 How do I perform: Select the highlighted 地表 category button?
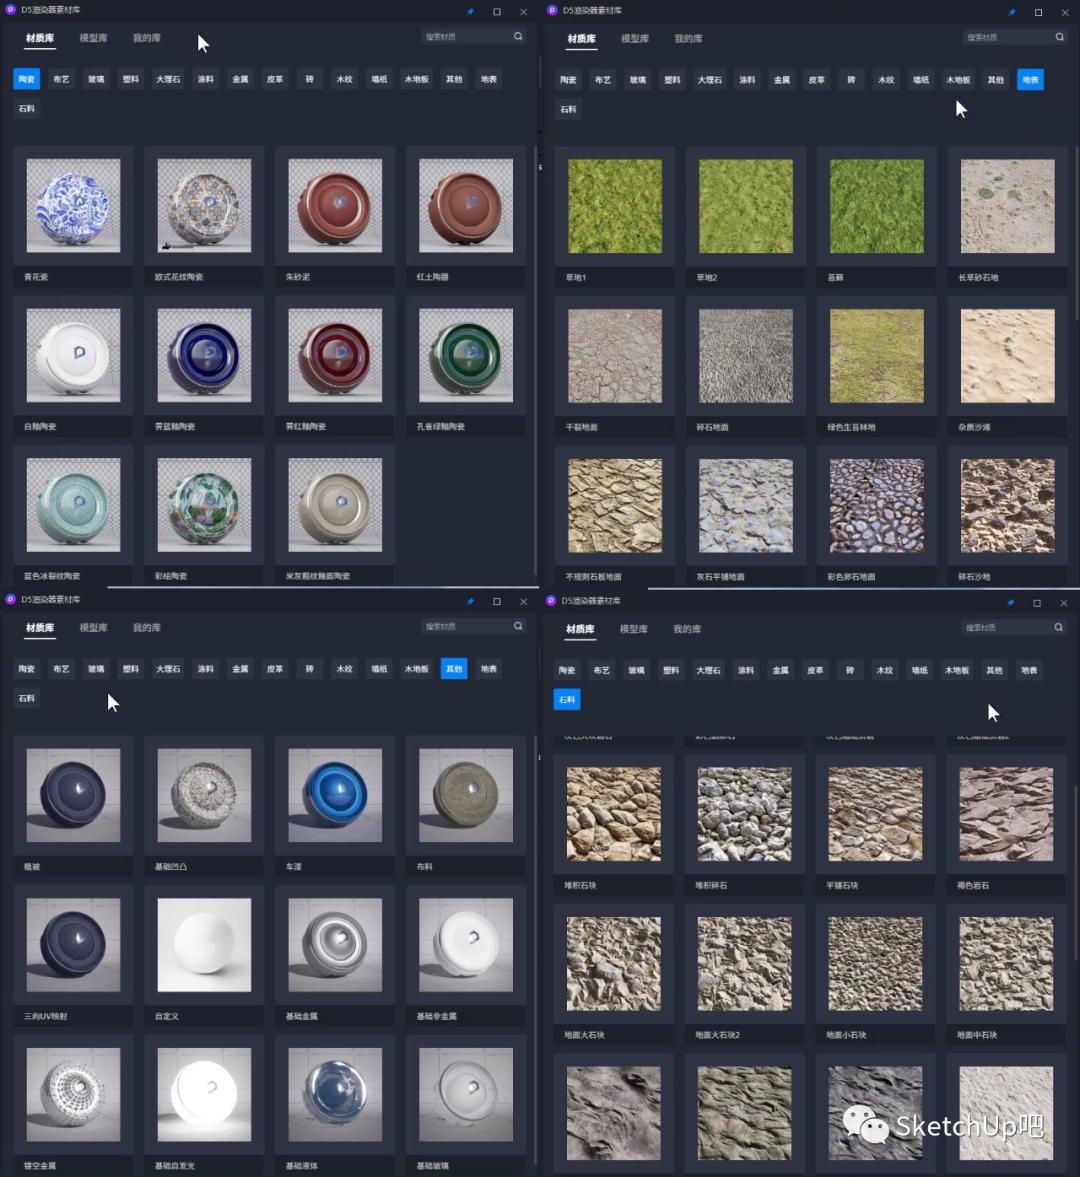[x=1030, y=80]
